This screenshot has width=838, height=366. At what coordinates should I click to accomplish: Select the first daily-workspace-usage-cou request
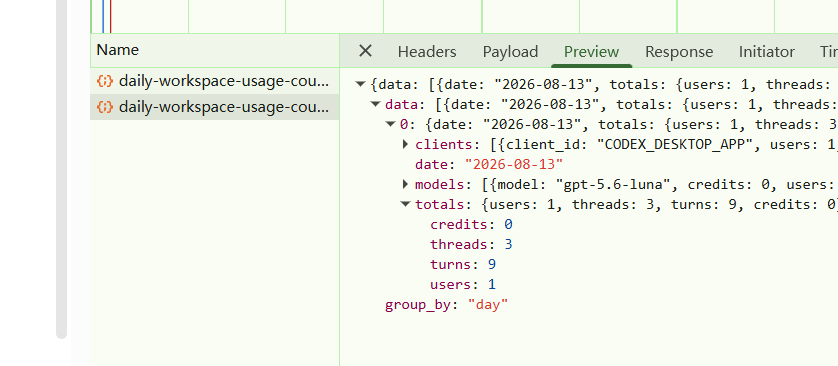click(214, 81)
